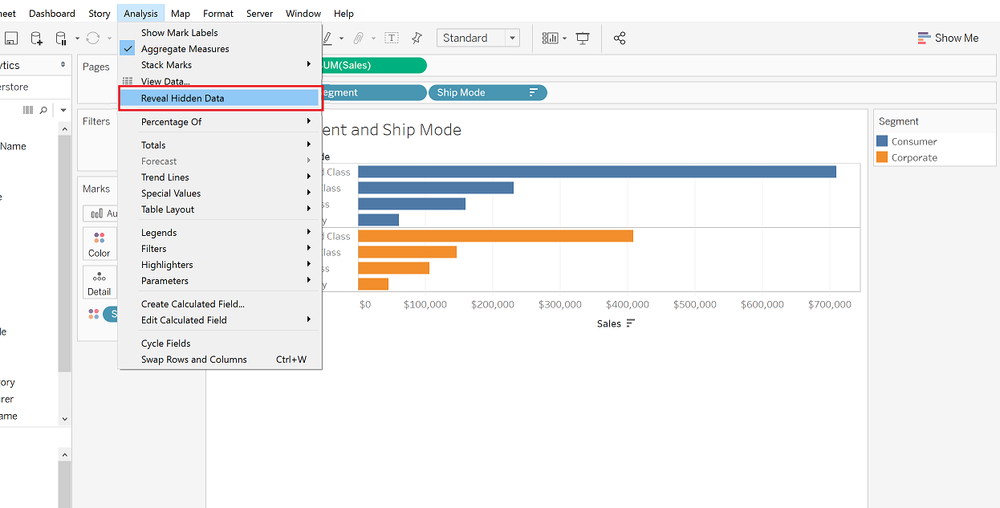Select Swap Rows and Columns
The width and height of the screenshot is (1000, 508).
[x=220, y=359]
